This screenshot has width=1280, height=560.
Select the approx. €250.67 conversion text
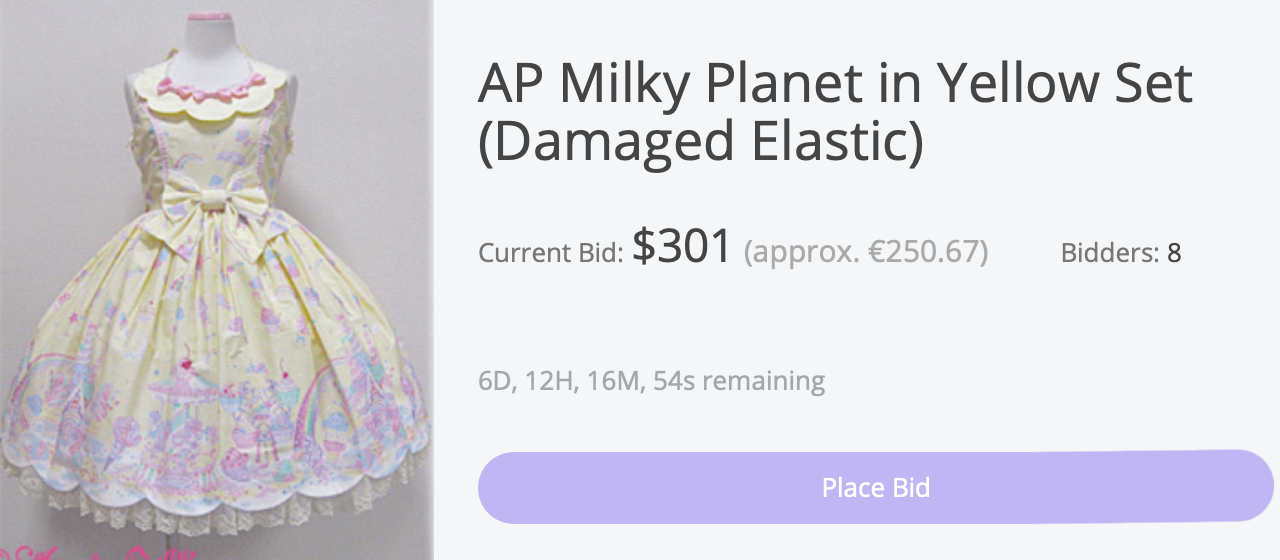tap(865, 253)
